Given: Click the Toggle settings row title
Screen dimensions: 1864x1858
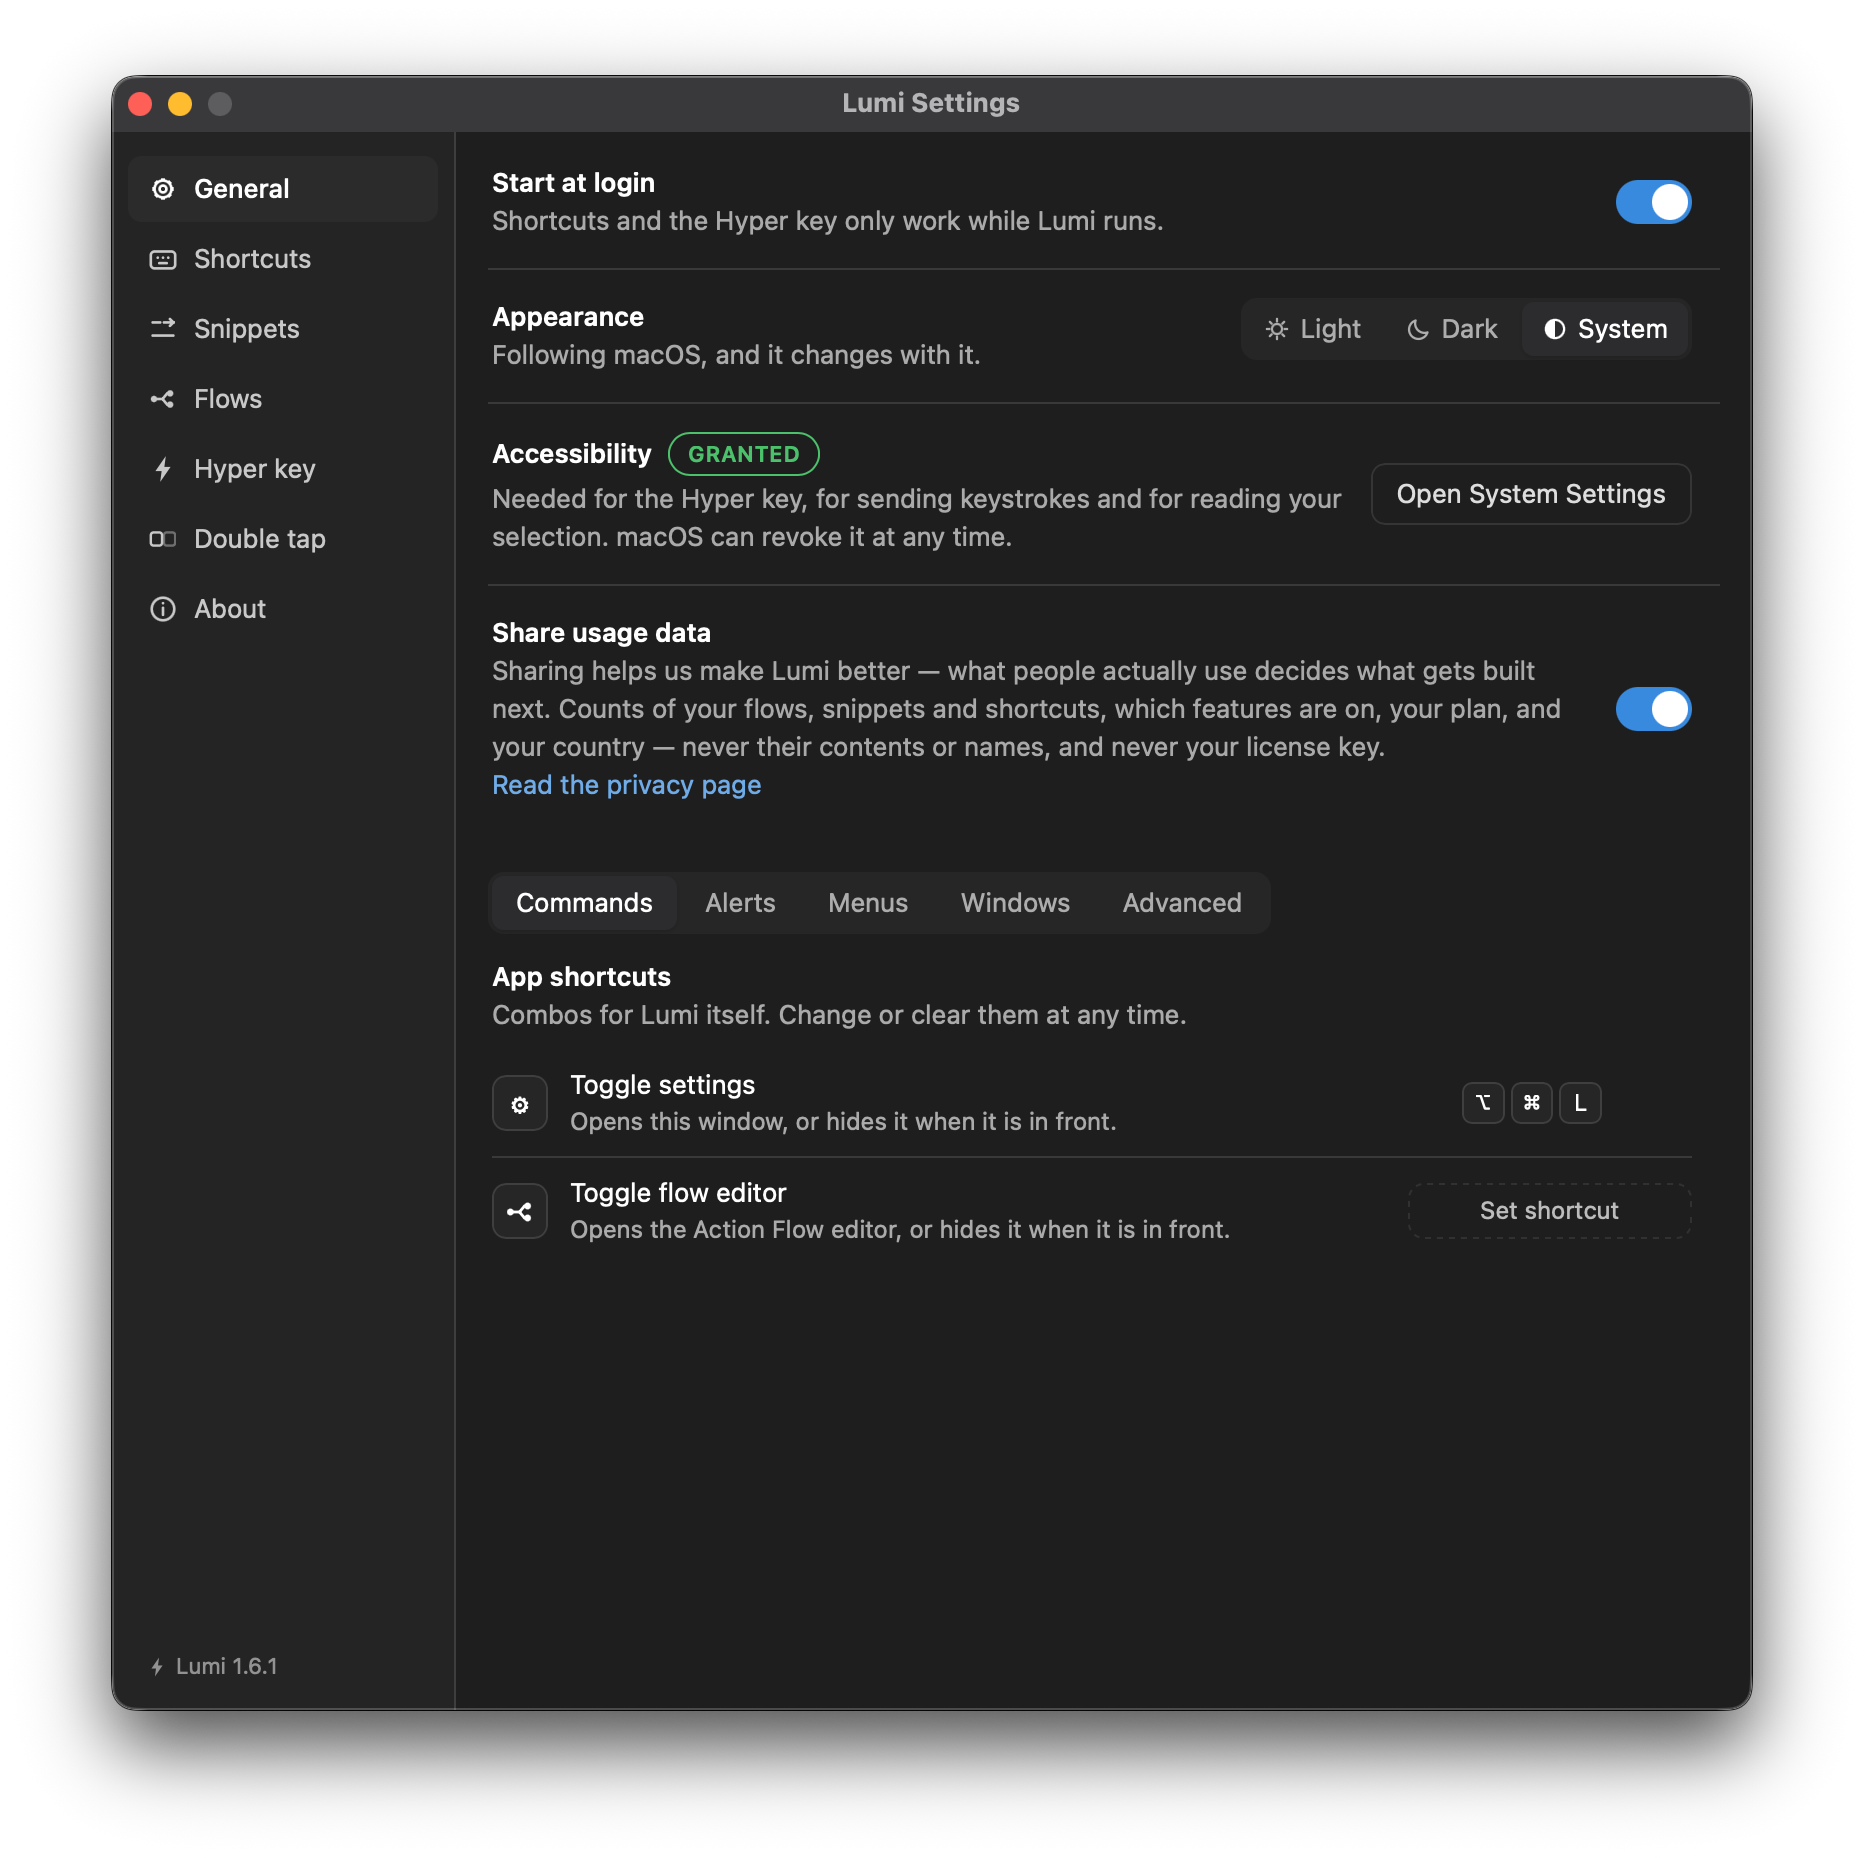Looking at the screenshot, I should click(x=662, y=1085).
